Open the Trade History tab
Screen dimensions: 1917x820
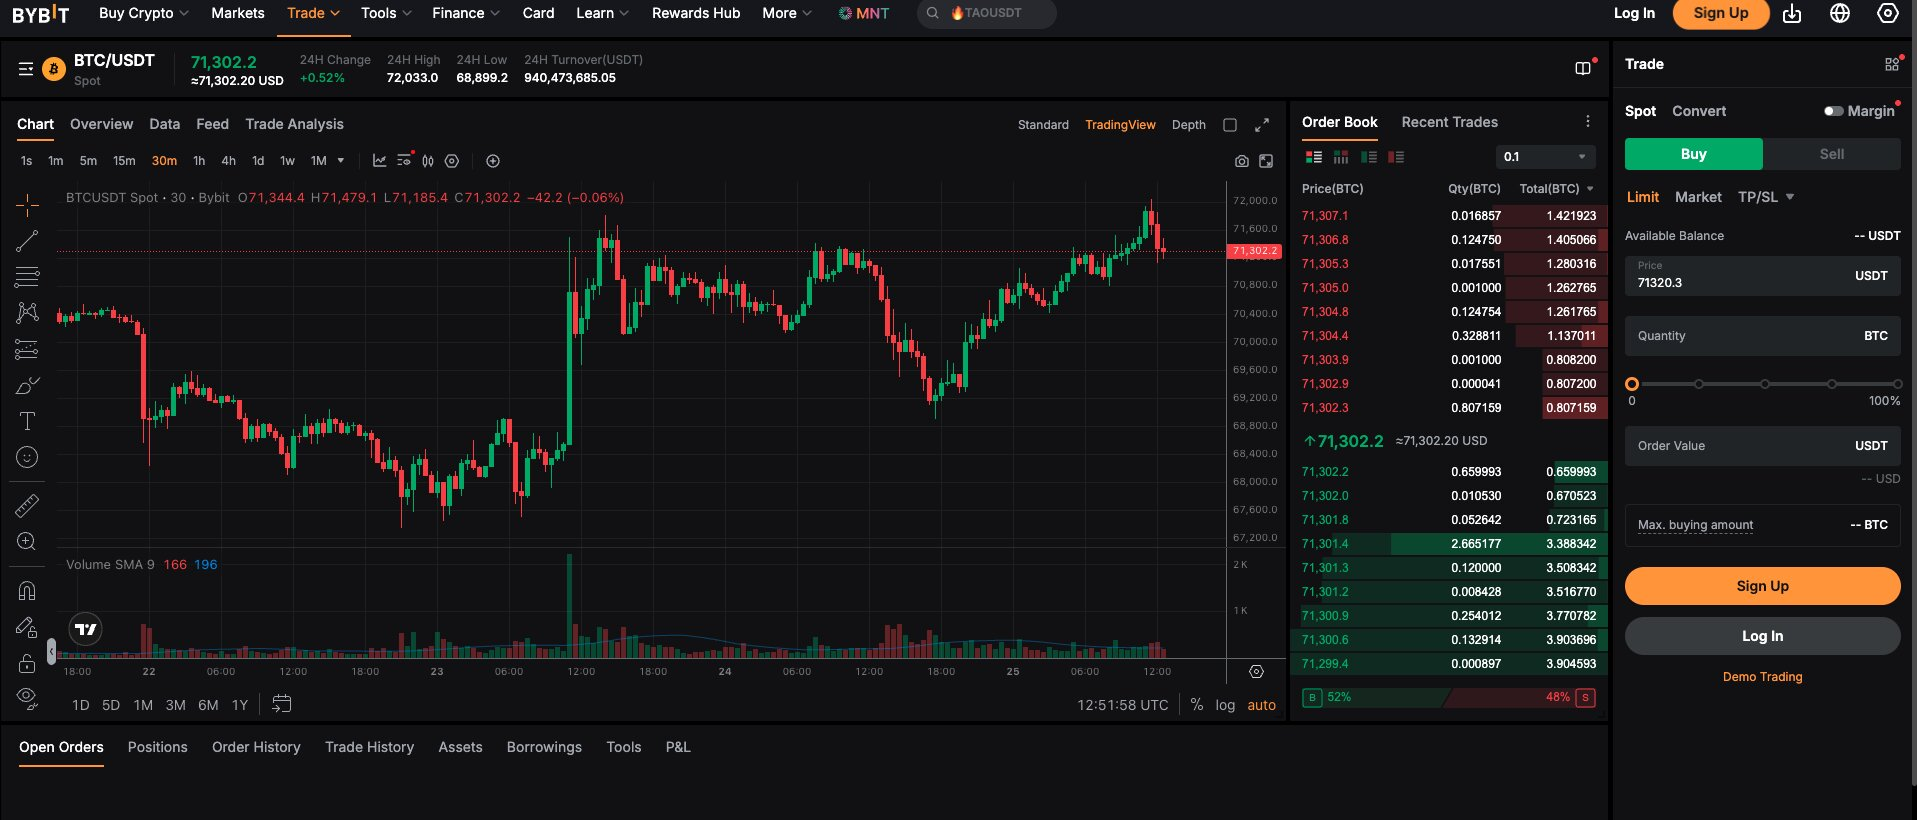pyautogui.click(x=369, y=747)
